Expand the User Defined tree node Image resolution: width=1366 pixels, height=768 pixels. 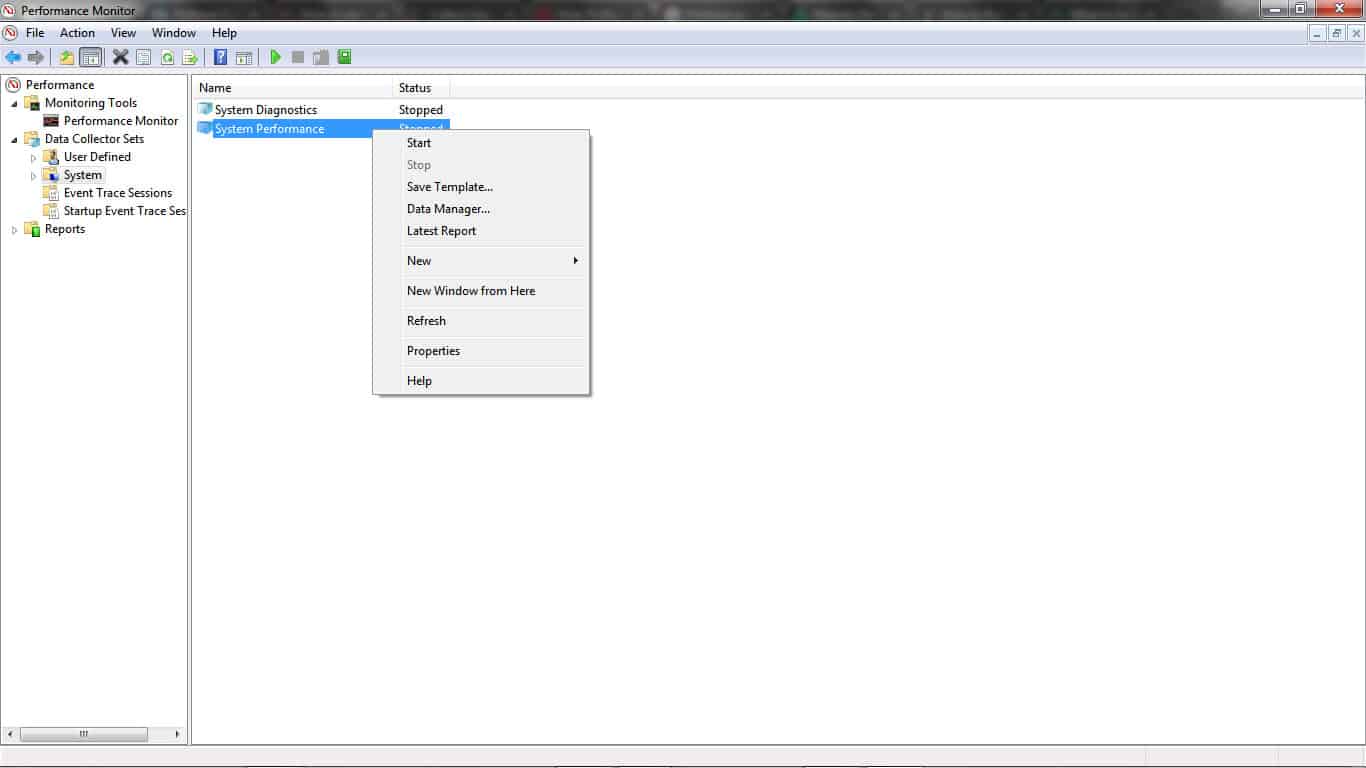pos(33,158)
